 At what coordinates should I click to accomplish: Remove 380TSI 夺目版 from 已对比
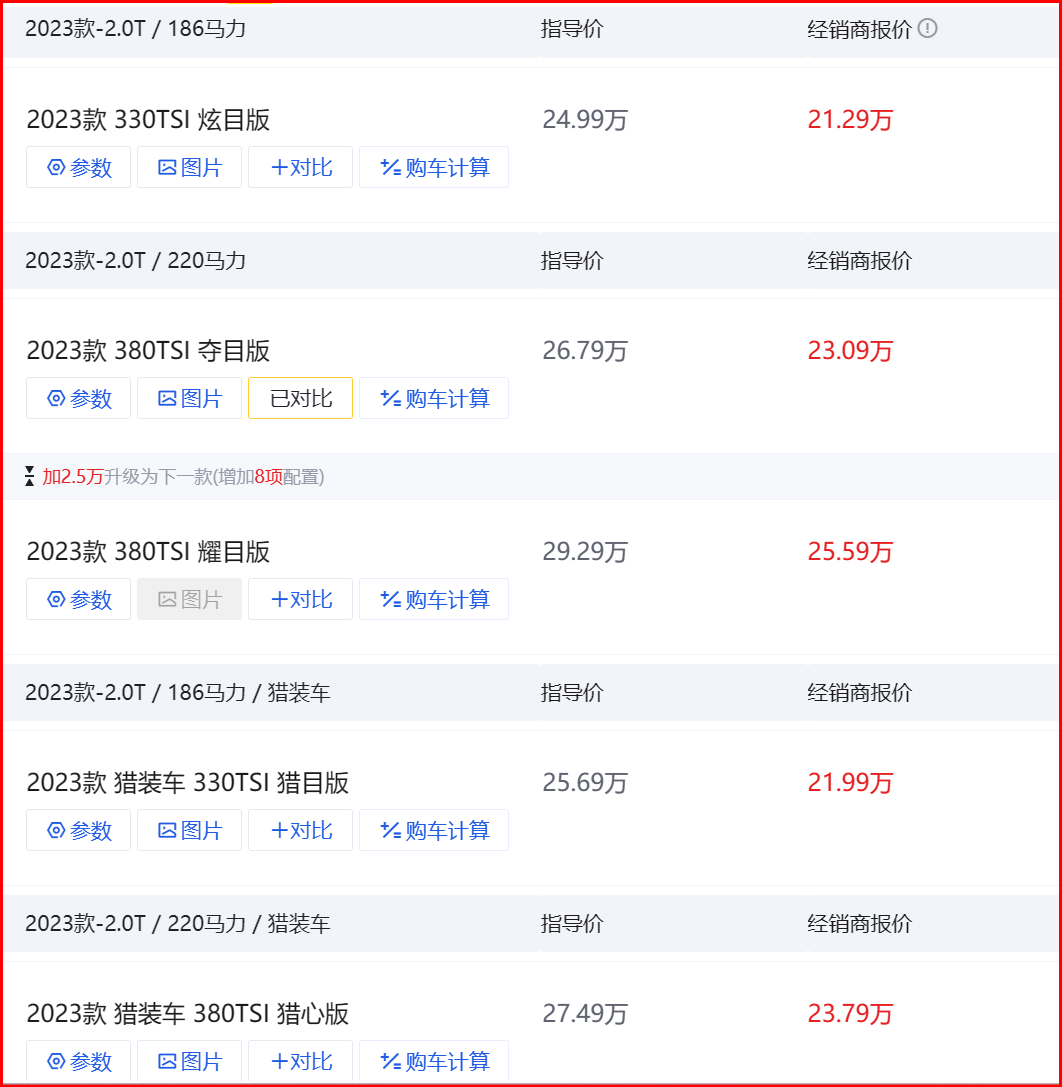(300, 398)
